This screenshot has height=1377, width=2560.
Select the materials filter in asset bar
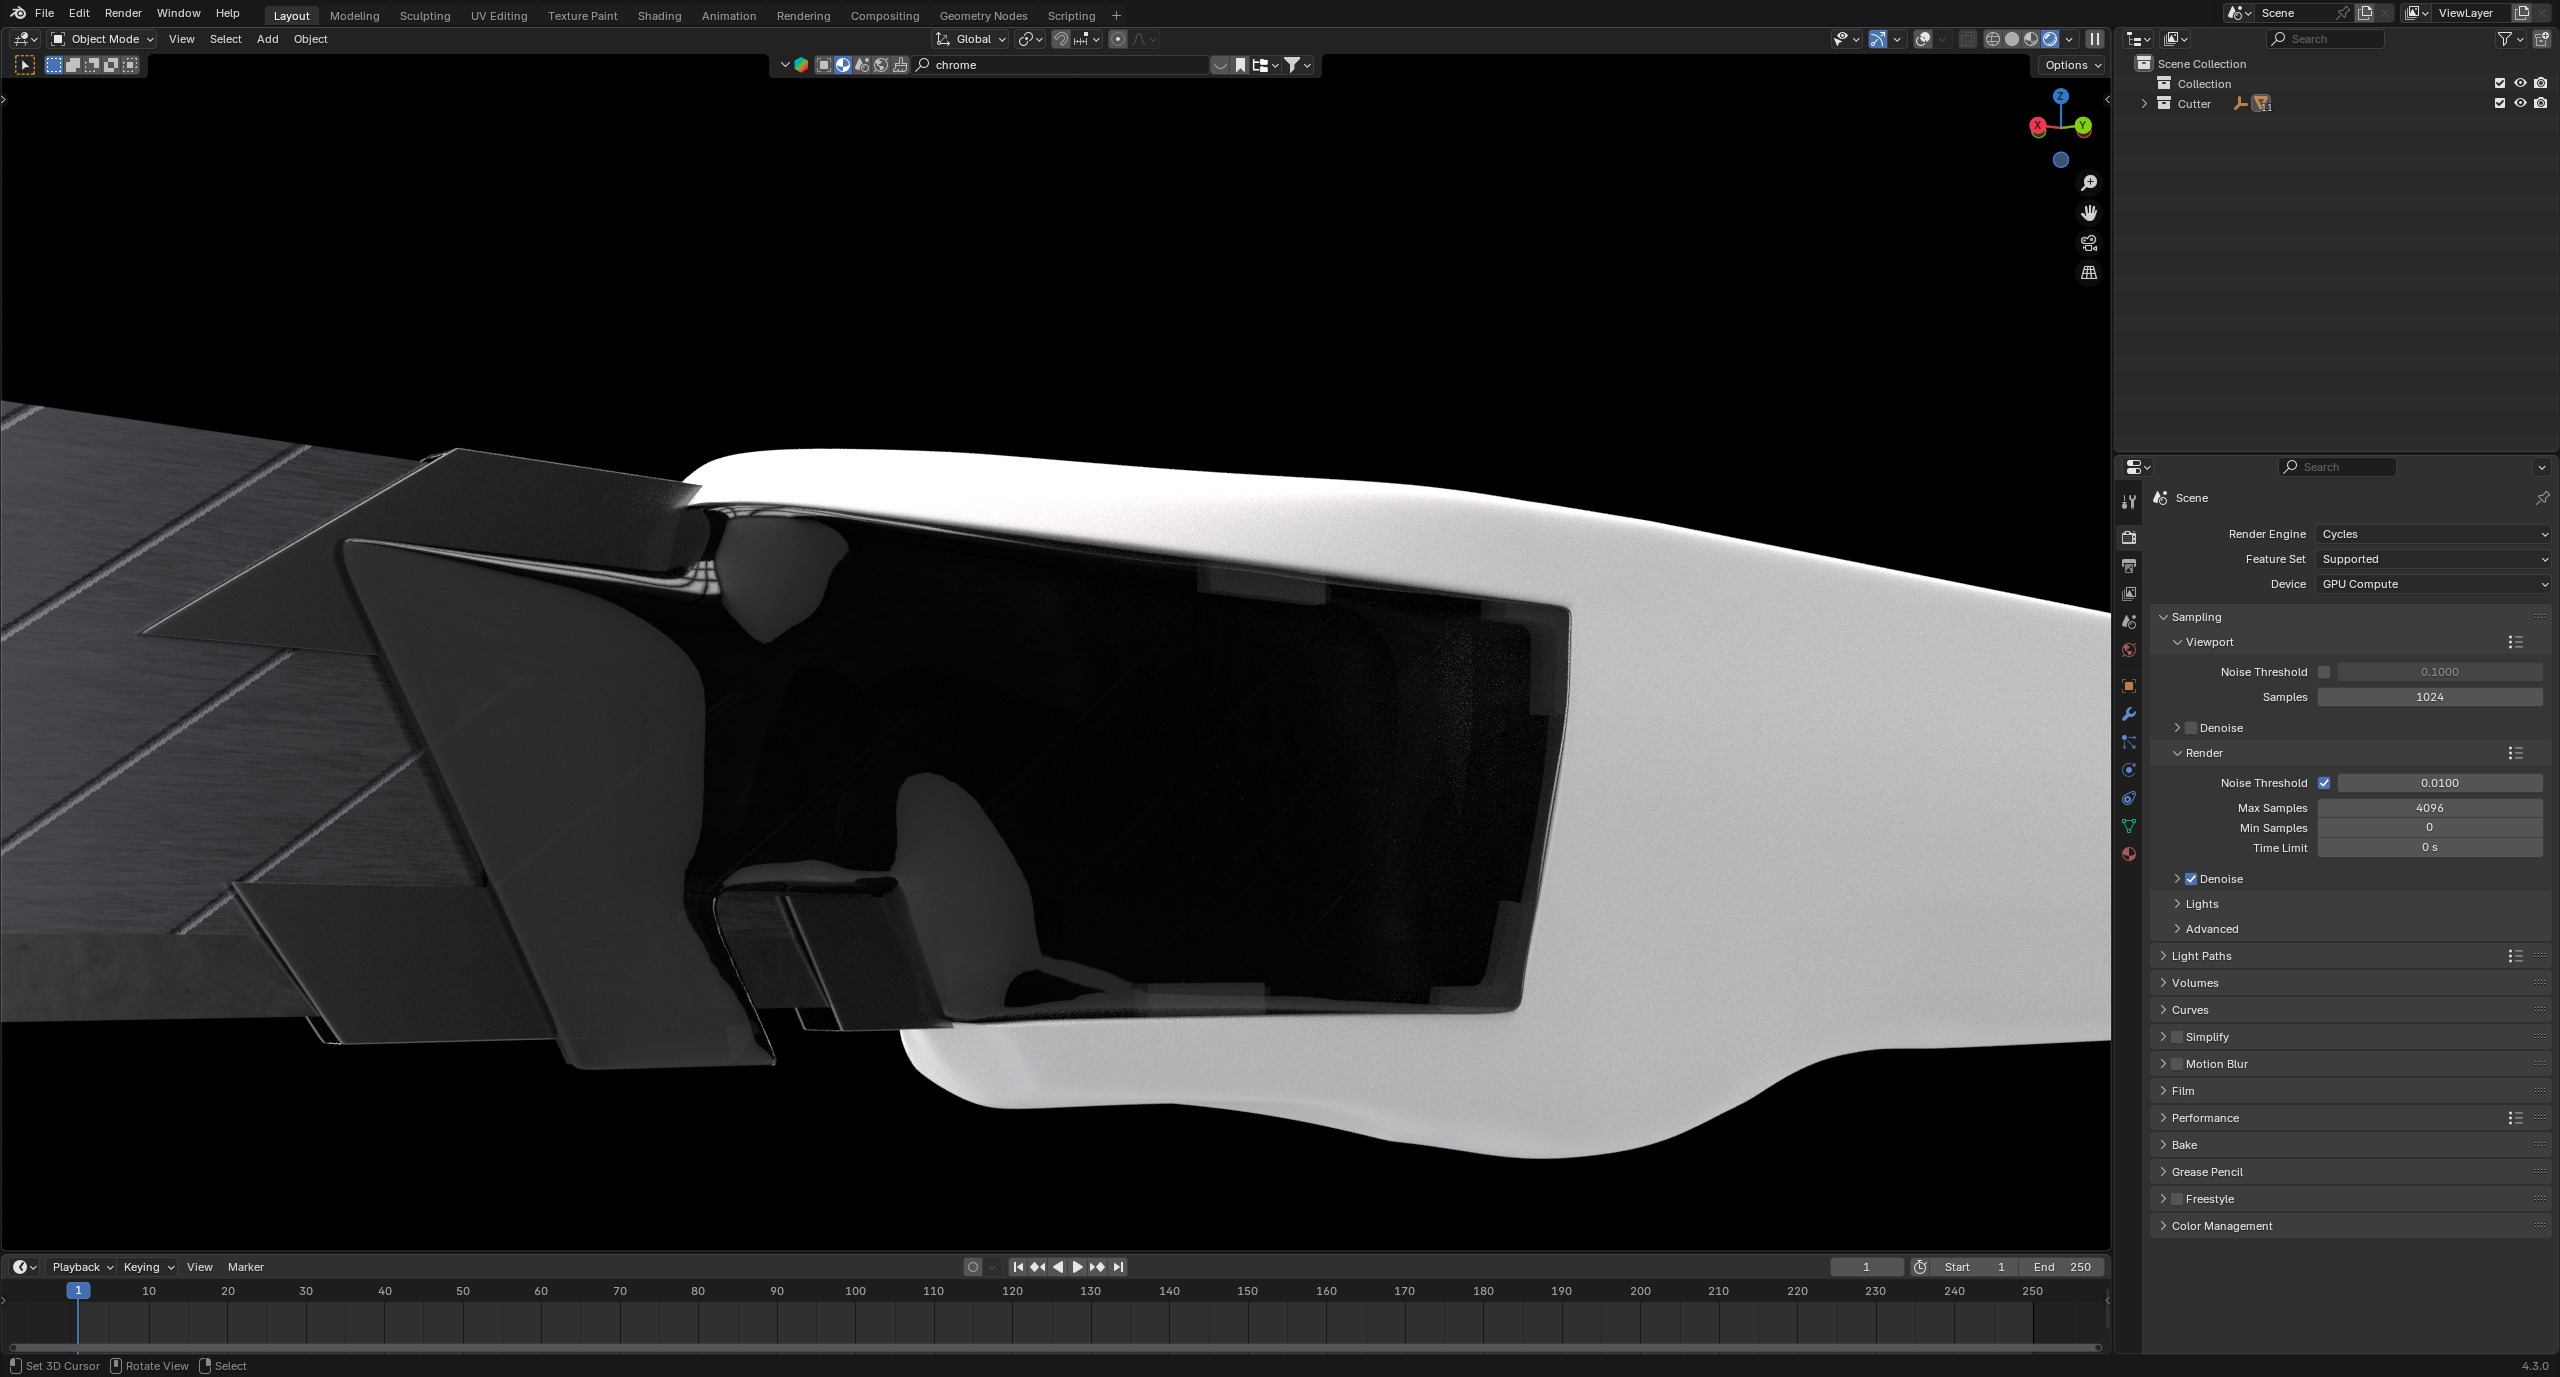pos(843,65)
